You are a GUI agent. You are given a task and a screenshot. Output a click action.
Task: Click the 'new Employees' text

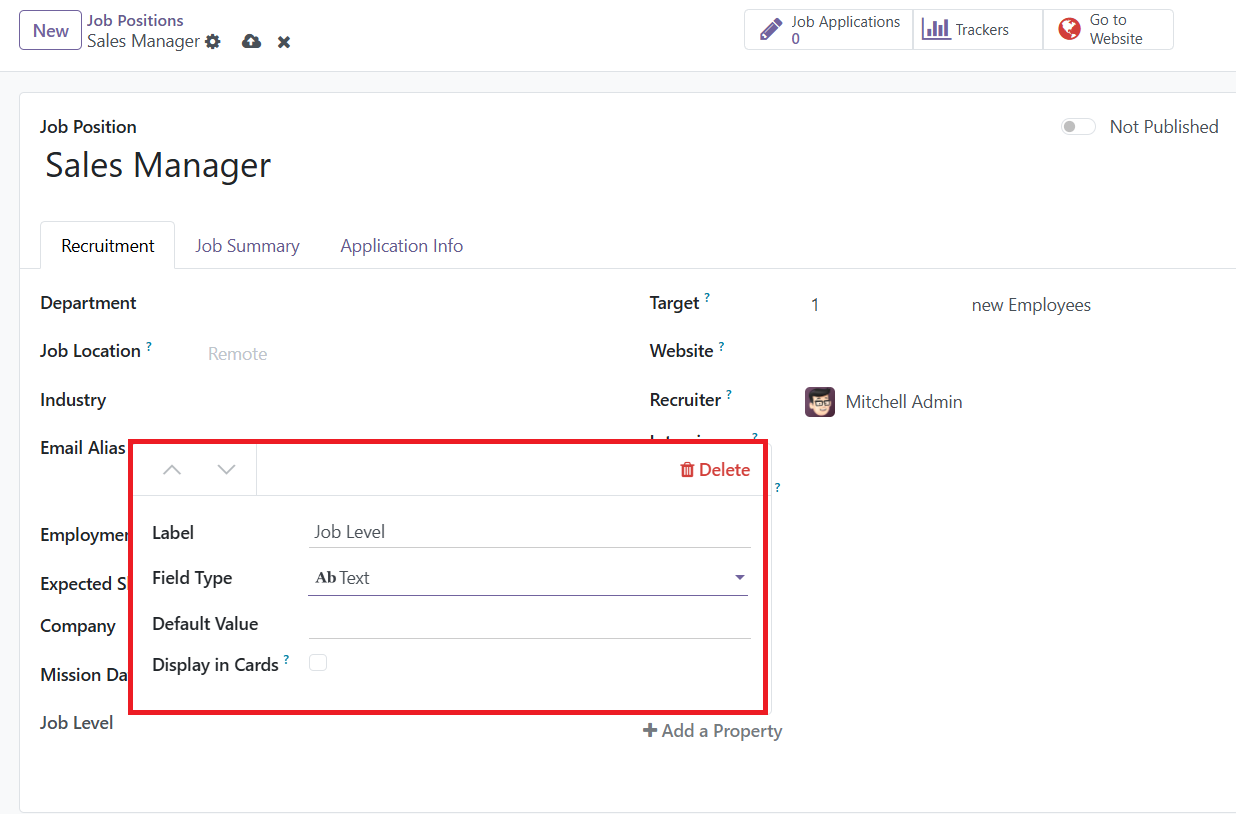[1031, 305]
